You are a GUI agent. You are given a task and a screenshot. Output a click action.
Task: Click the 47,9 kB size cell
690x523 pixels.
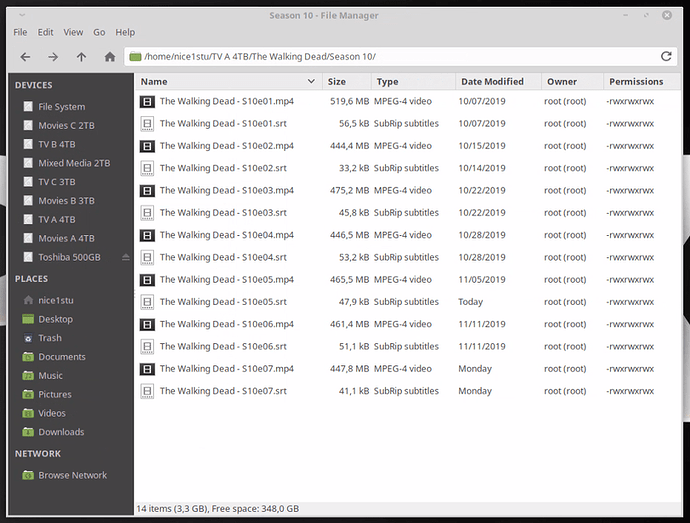tap(354, 302)
